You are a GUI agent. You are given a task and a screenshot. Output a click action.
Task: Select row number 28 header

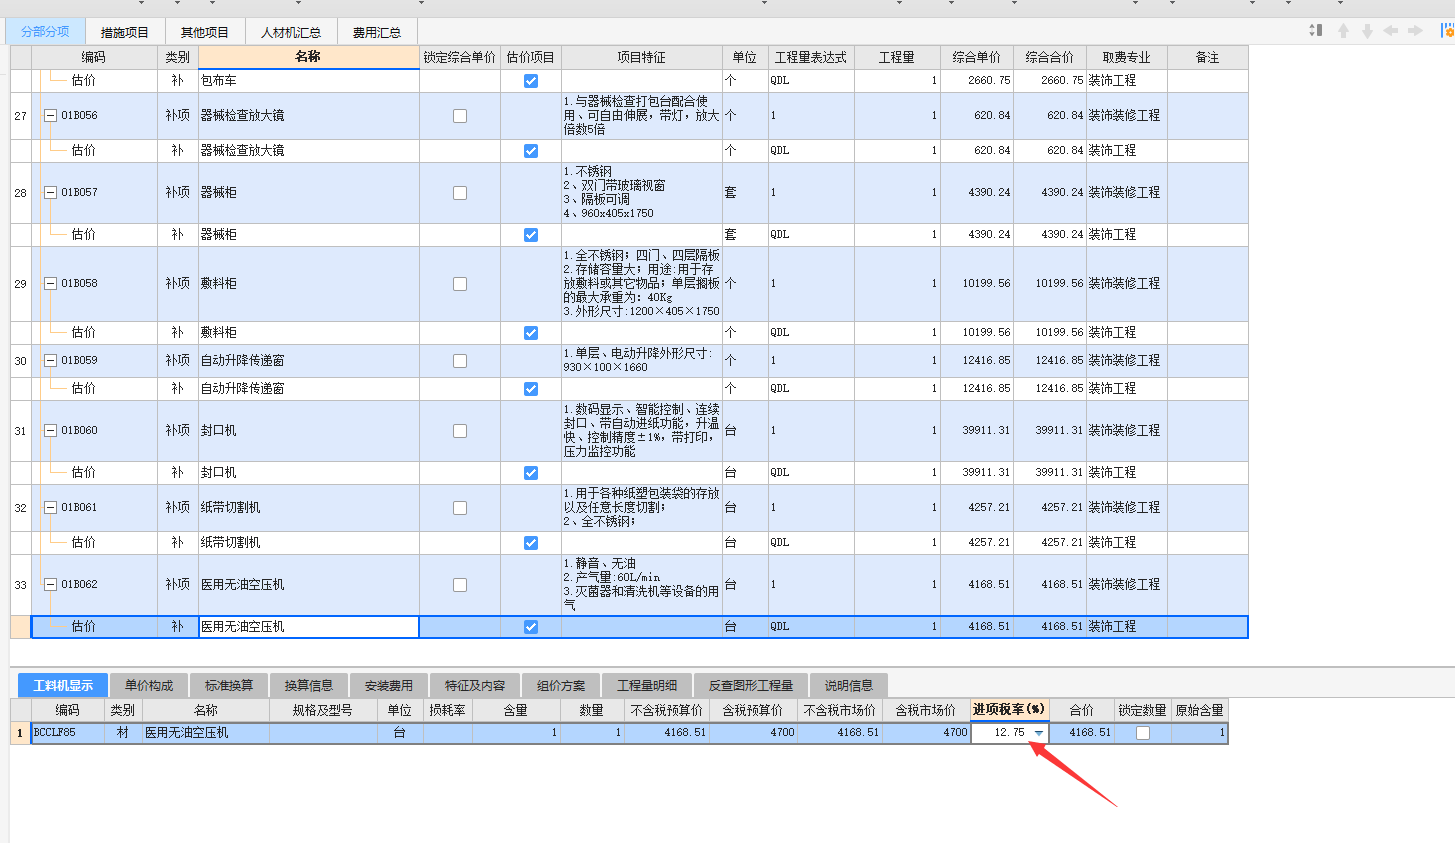click(x=21, y=193)
